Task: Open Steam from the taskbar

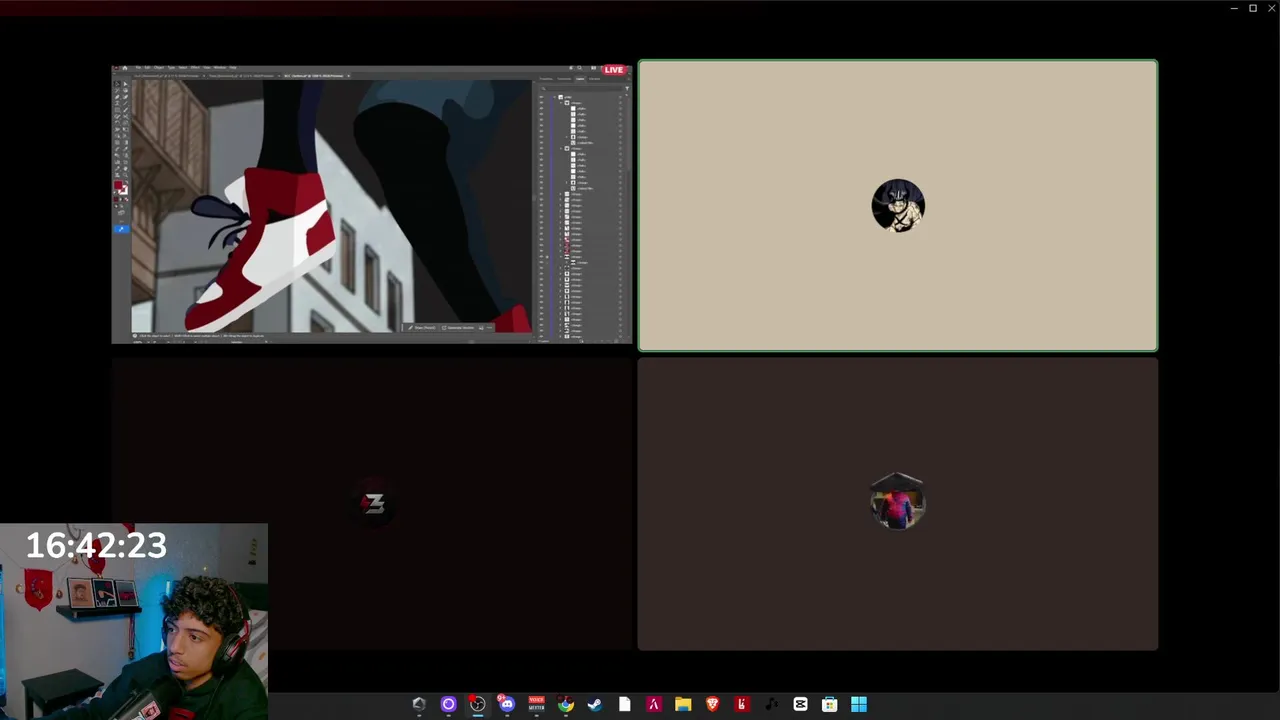Action: coord(595,704)
